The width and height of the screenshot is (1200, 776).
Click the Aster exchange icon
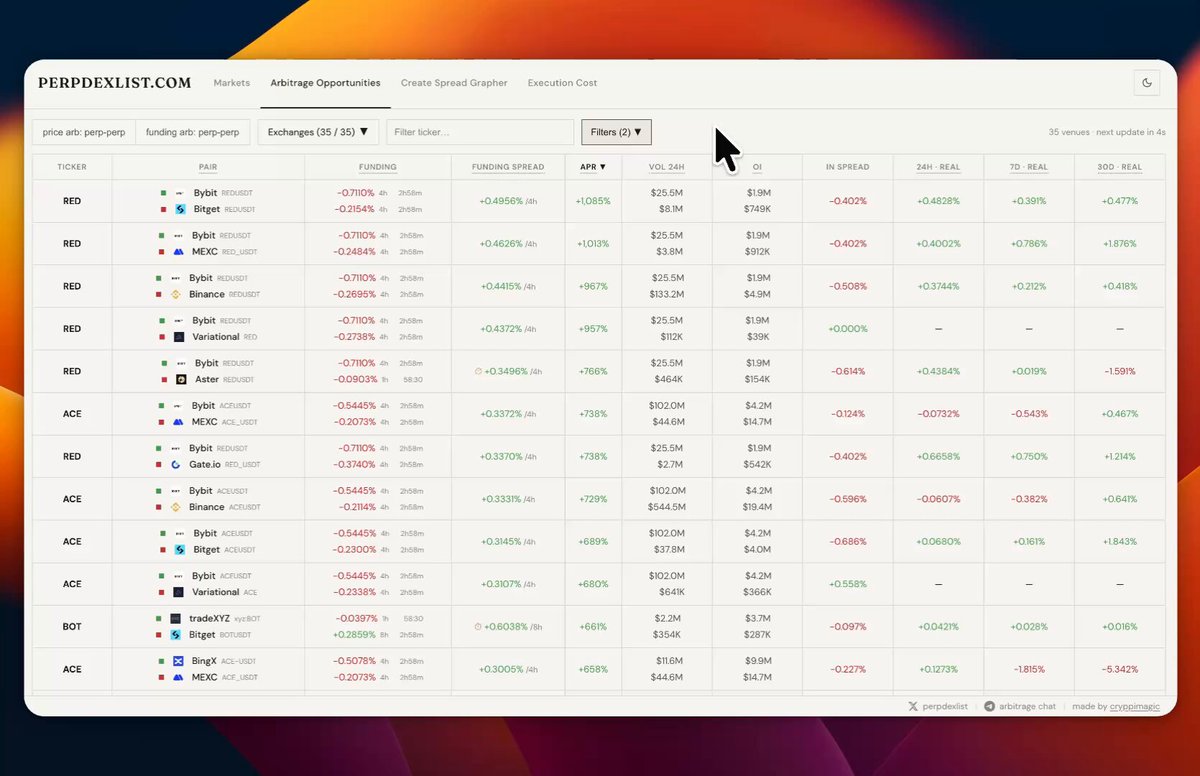(183, 380)
